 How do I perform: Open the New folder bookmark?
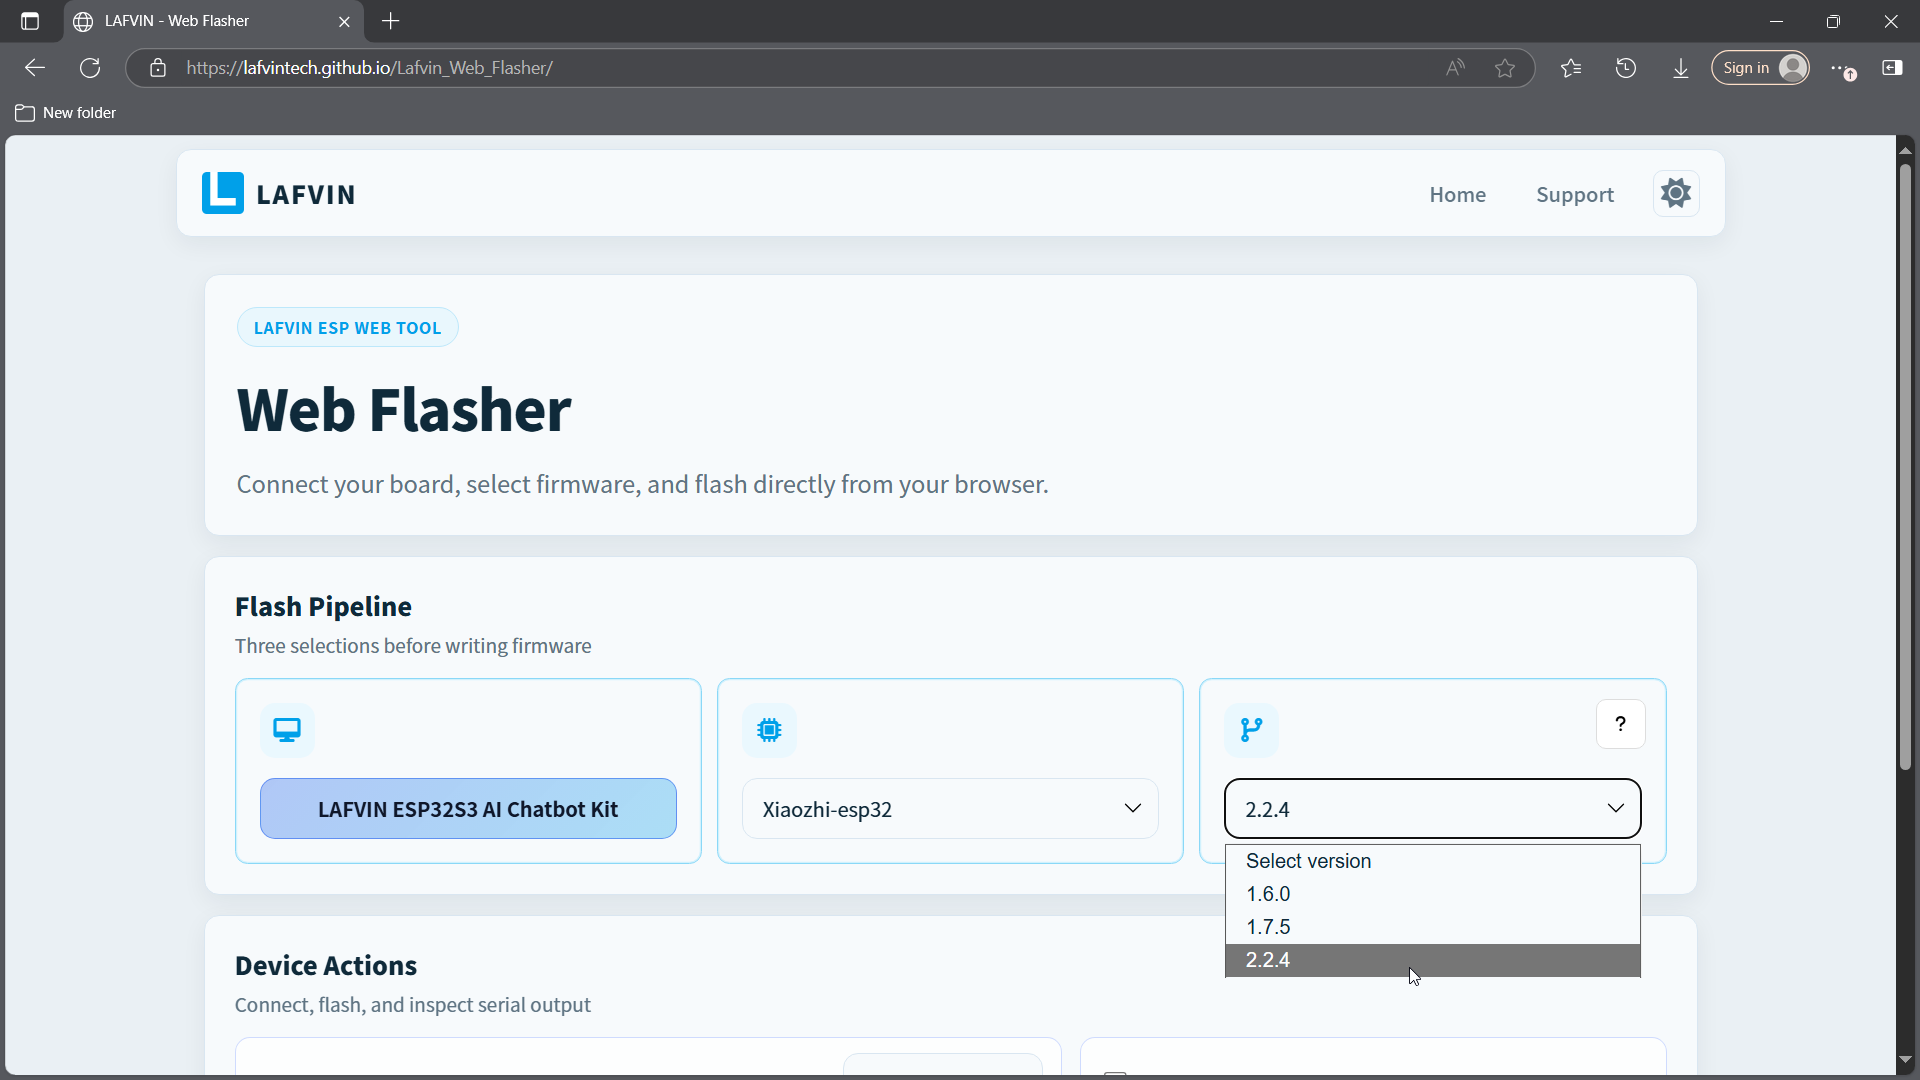point(66,113)
